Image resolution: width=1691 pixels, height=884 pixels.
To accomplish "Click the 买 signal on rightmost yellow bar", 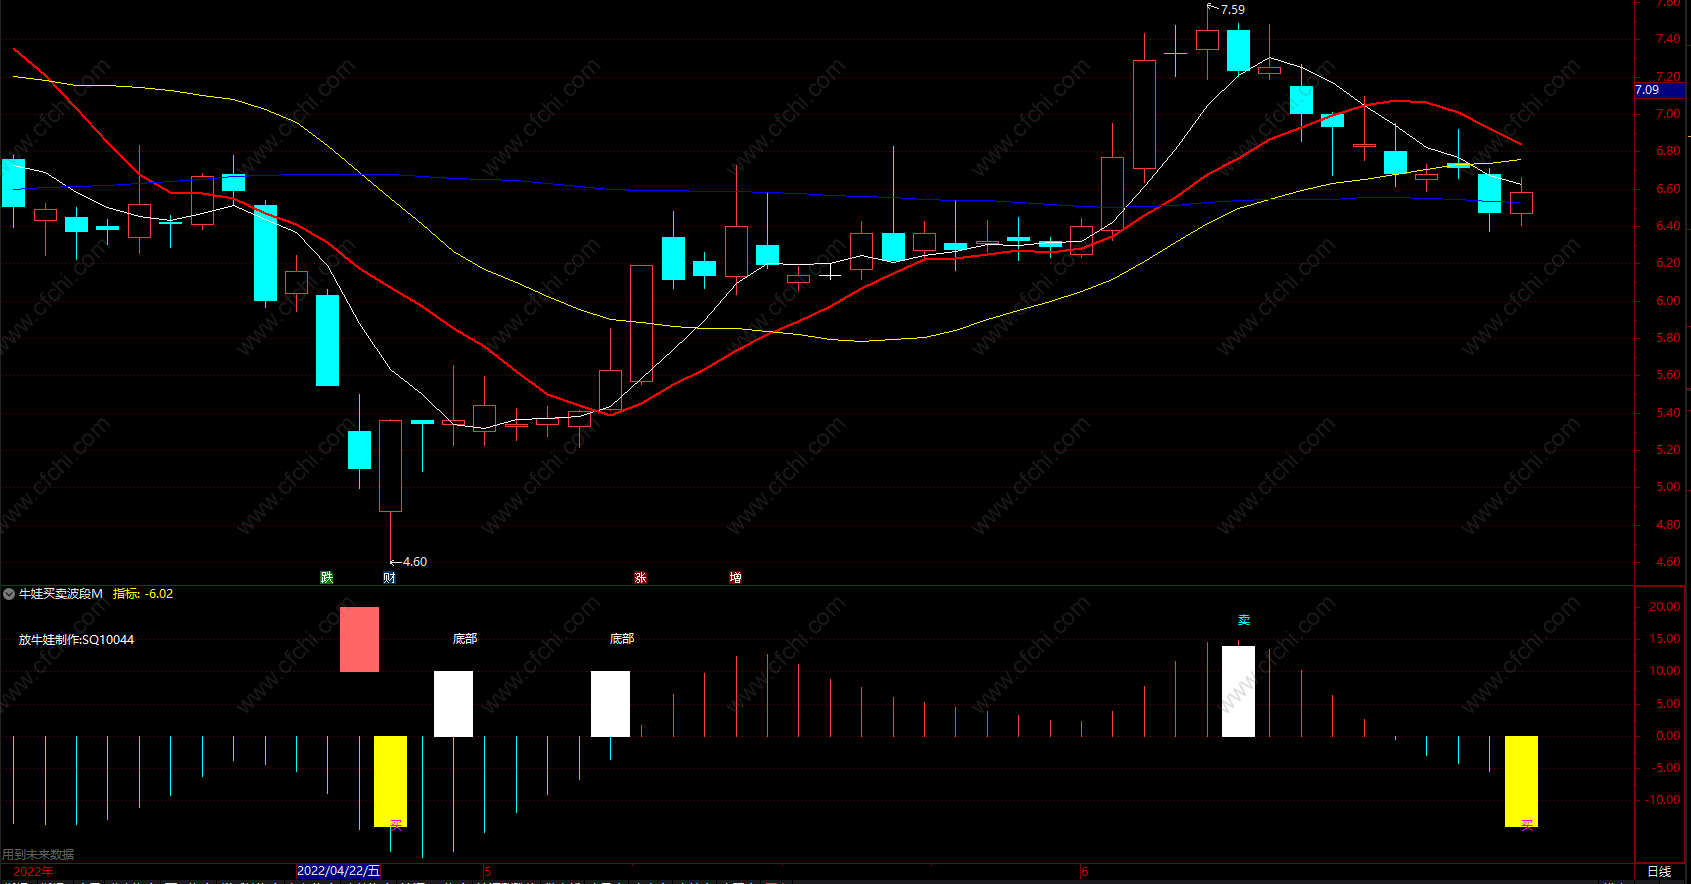I will [1527, 825].
